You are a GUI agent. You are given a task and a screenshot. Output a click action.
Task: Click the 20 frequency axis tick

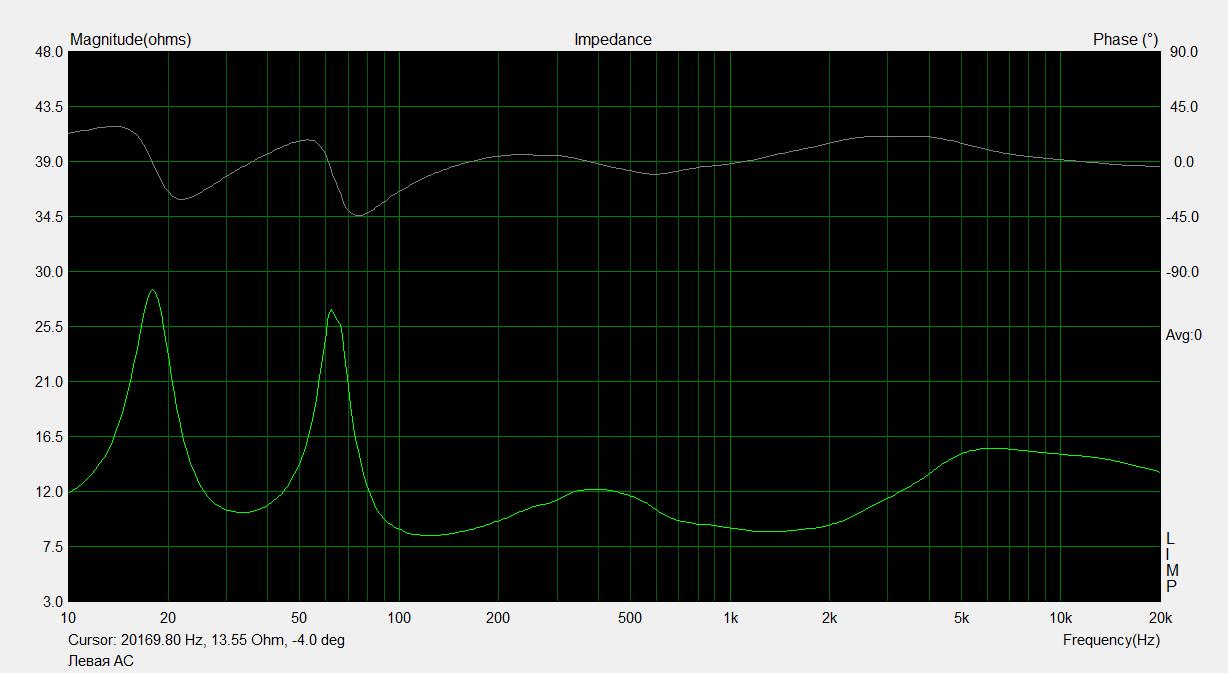pos(168,618)
